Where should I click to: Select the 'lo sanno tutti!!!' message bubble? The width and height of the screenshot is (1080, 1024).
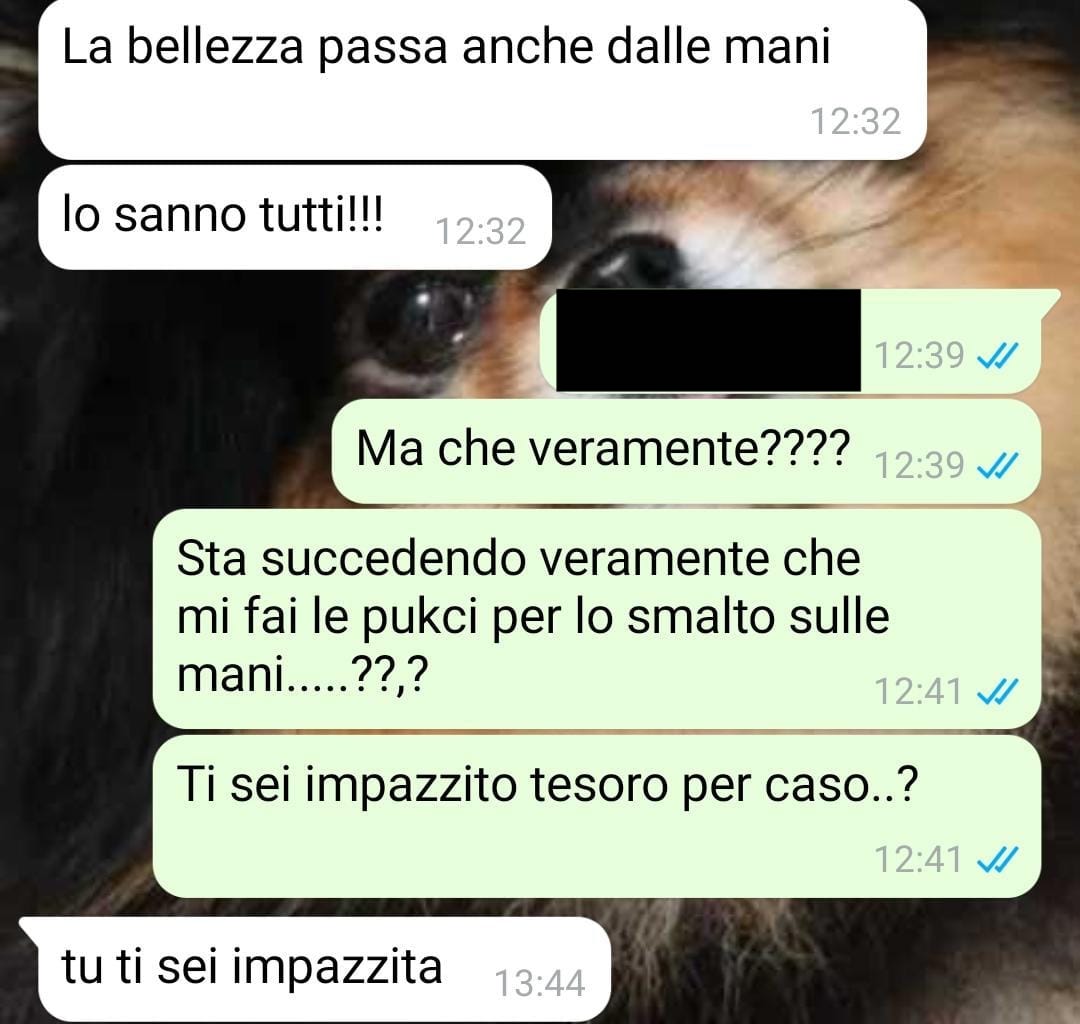coord(295,218)
